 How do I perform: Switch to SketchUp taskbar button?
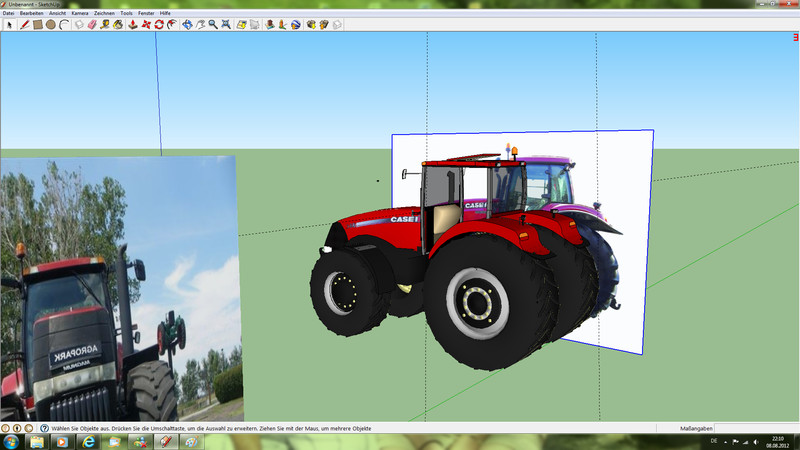(165, 442)
